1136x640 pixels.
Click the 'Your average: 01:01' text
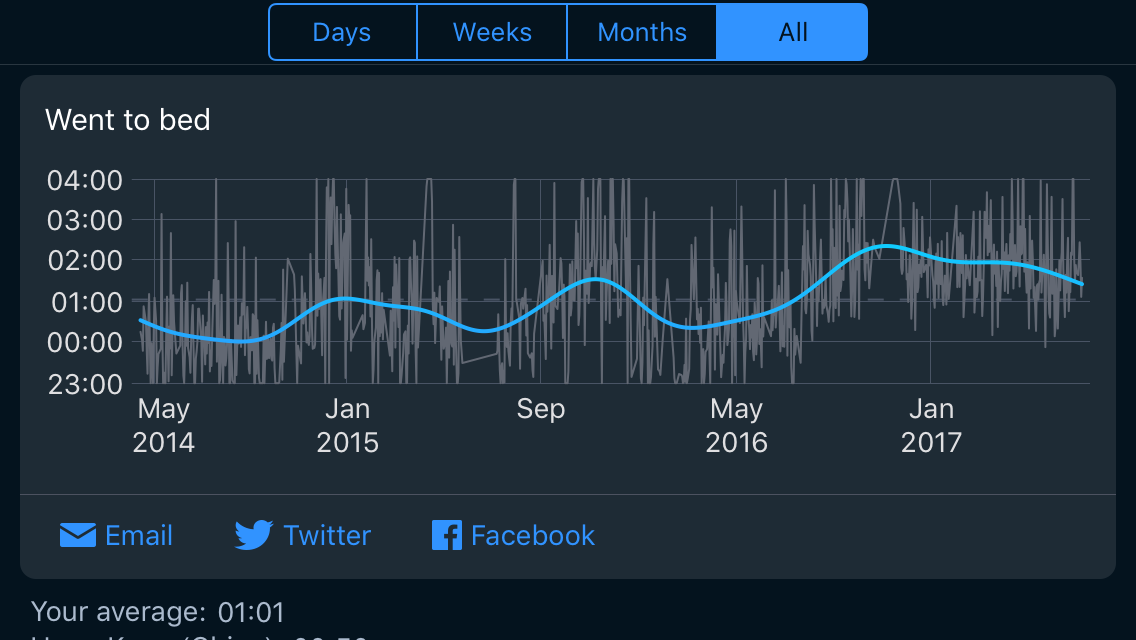[x=158, y=612]
